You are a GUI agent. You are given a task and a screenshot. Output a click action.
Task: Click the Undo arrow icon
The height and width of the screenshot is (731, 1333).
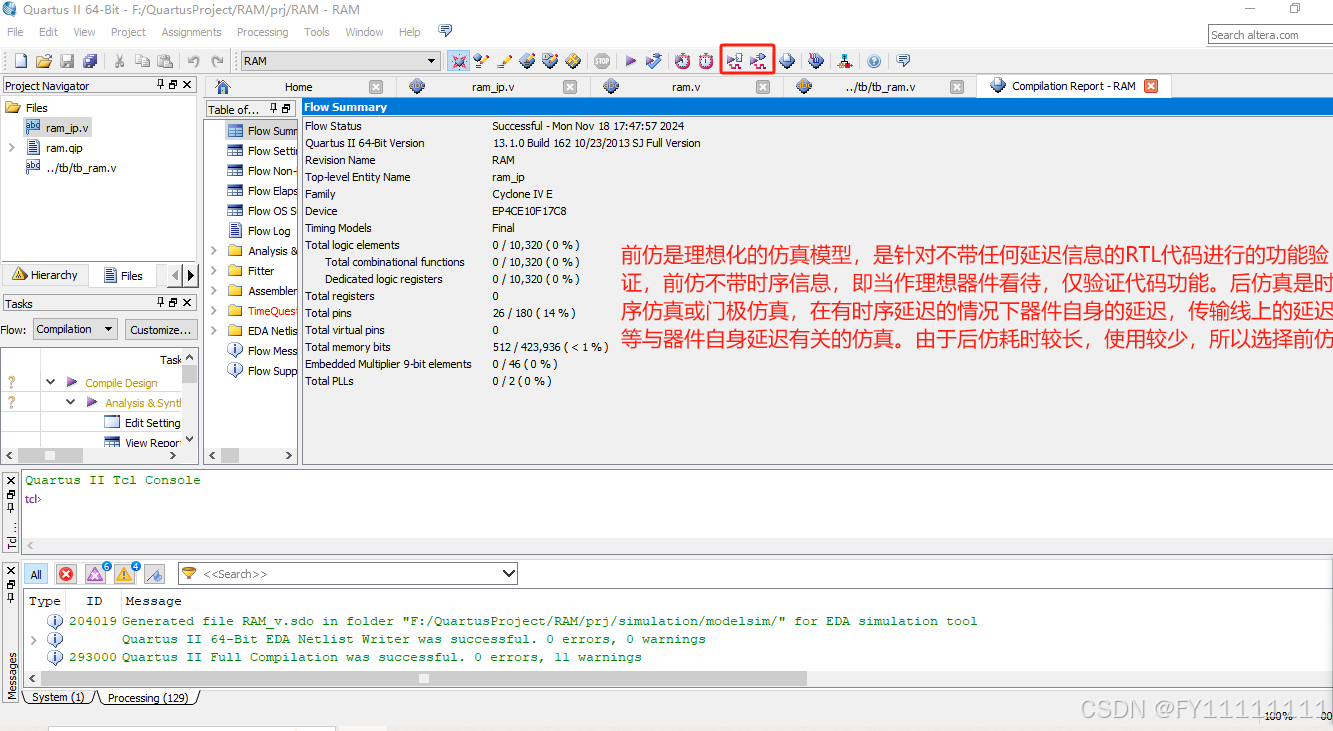pos(193,61)
